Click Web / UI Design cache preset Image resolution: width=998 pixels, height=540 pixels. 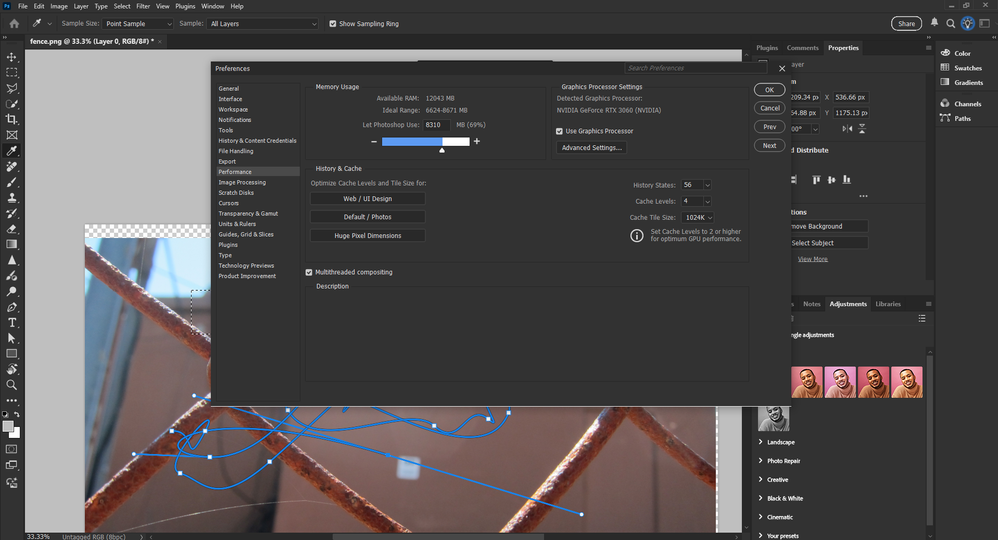coord(367,199)
